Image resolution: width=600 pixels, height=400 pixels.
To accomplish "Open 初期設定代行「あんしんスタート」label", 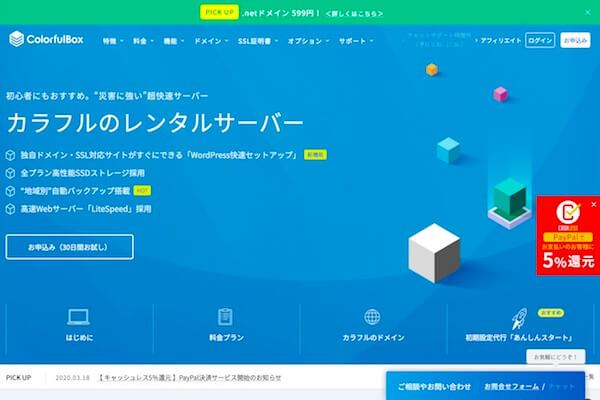I will click(x=519, y=338).
